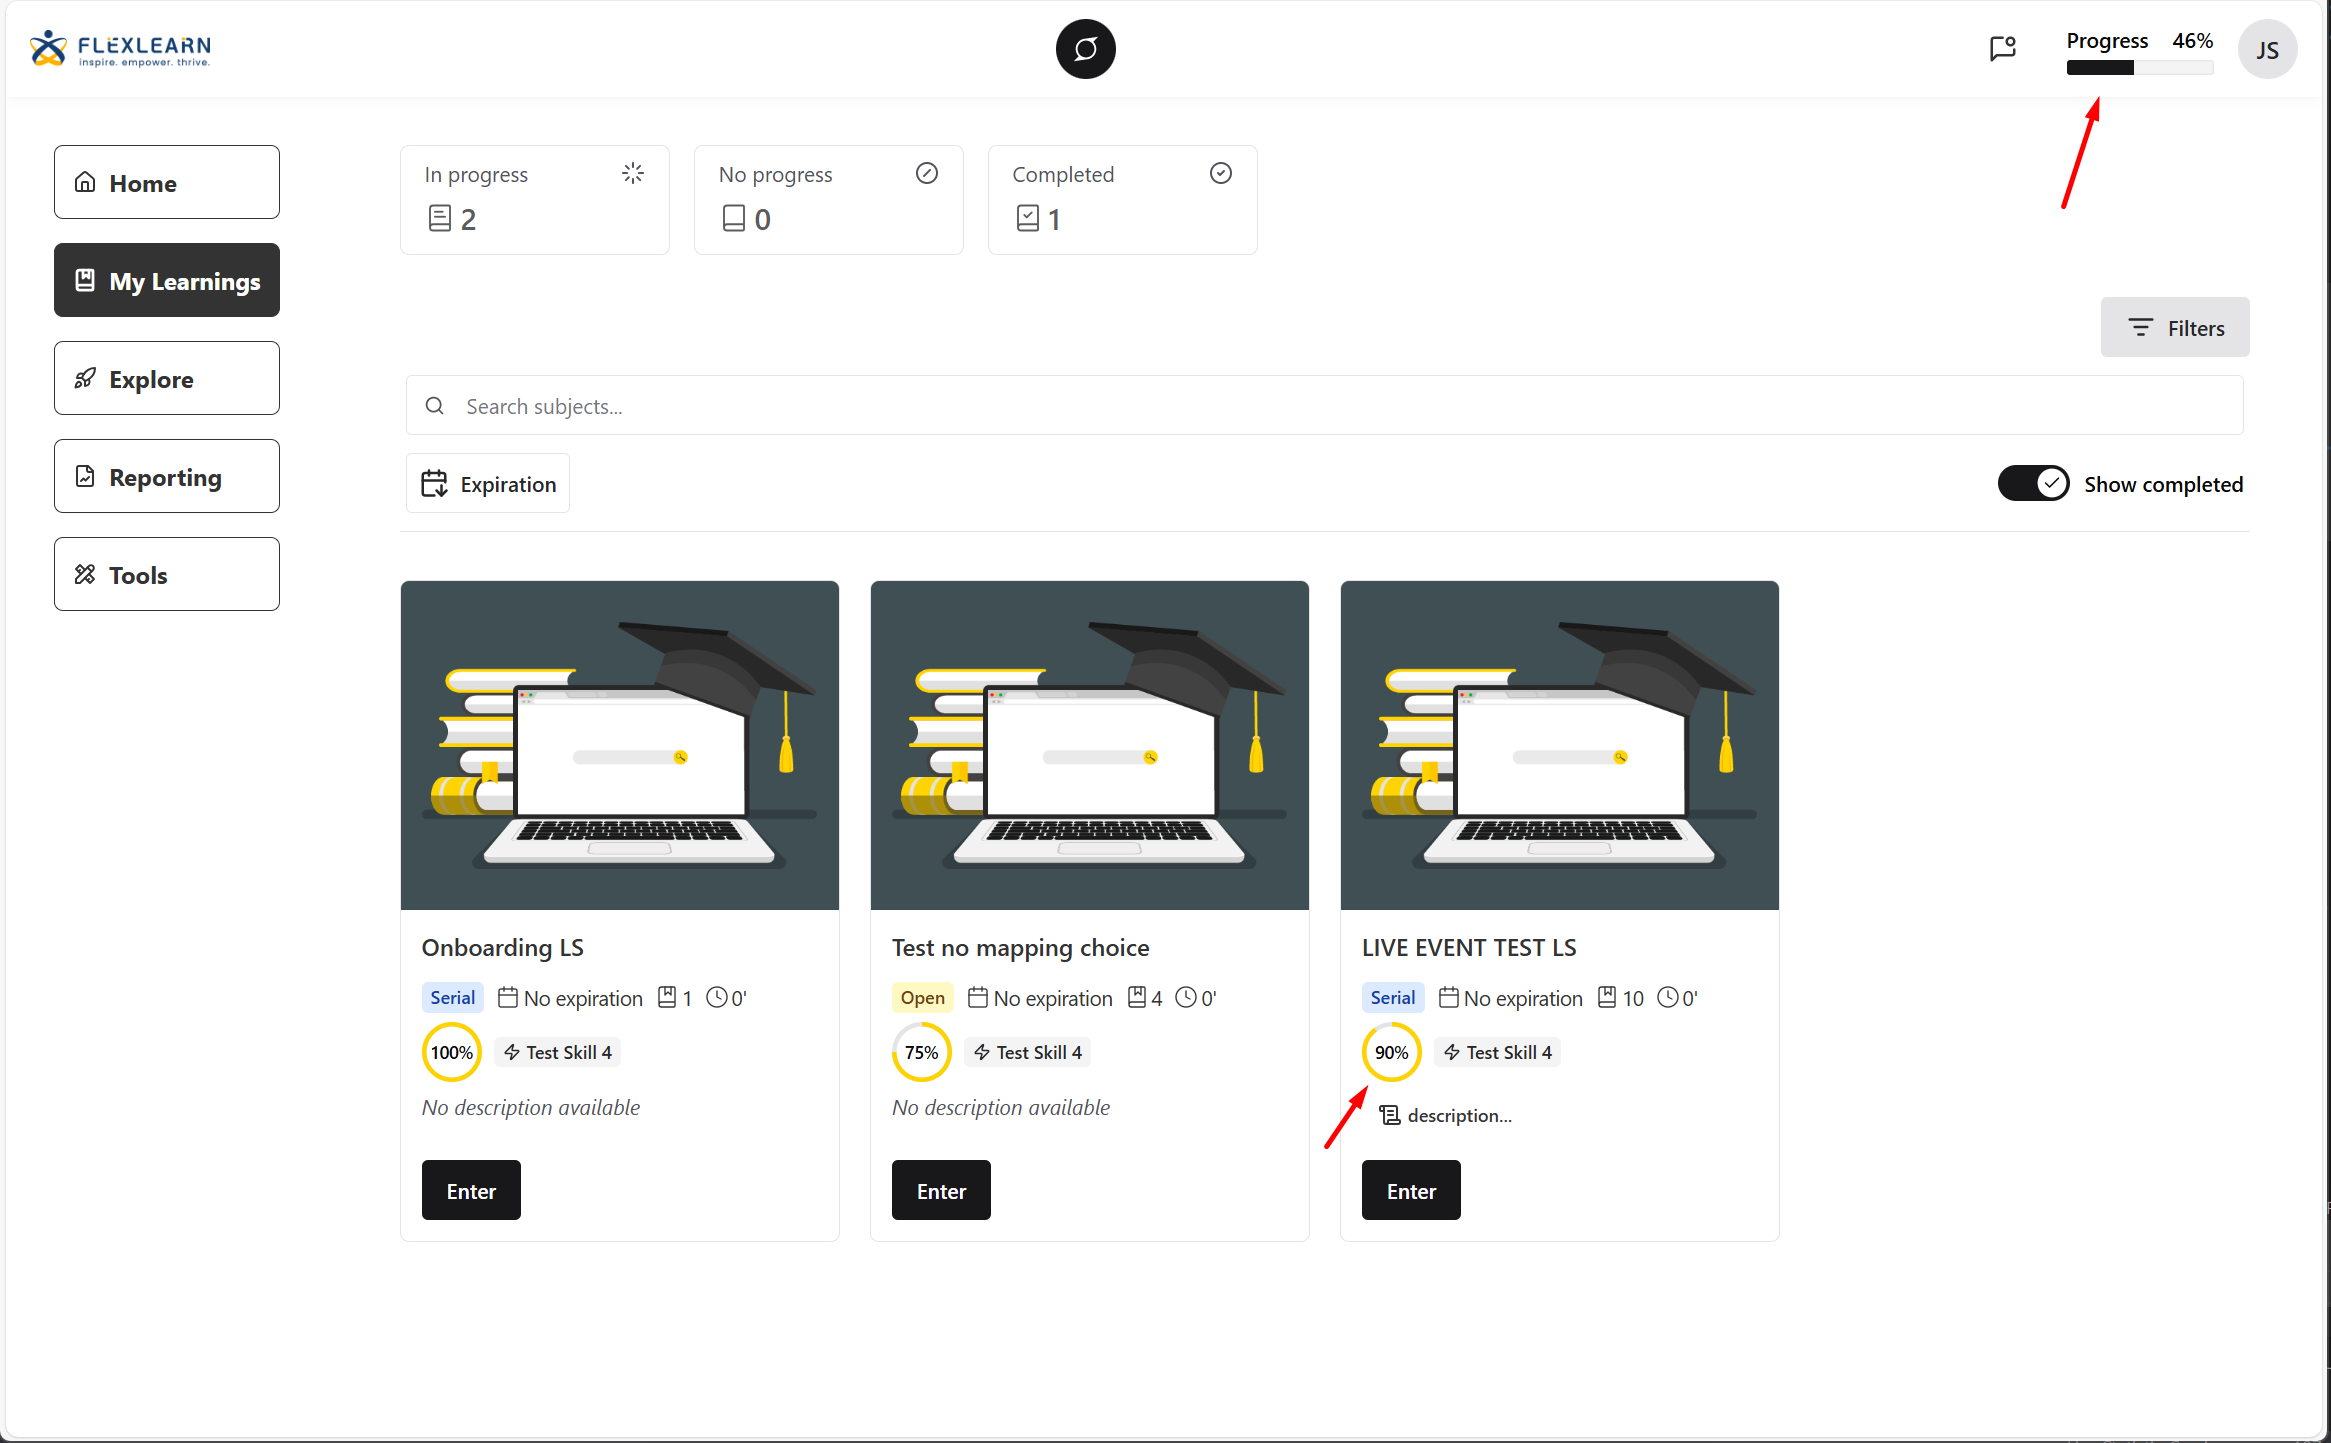2331x1443 pixels.
Task: Go to Home in sidebar
Action: click(167, 183)
